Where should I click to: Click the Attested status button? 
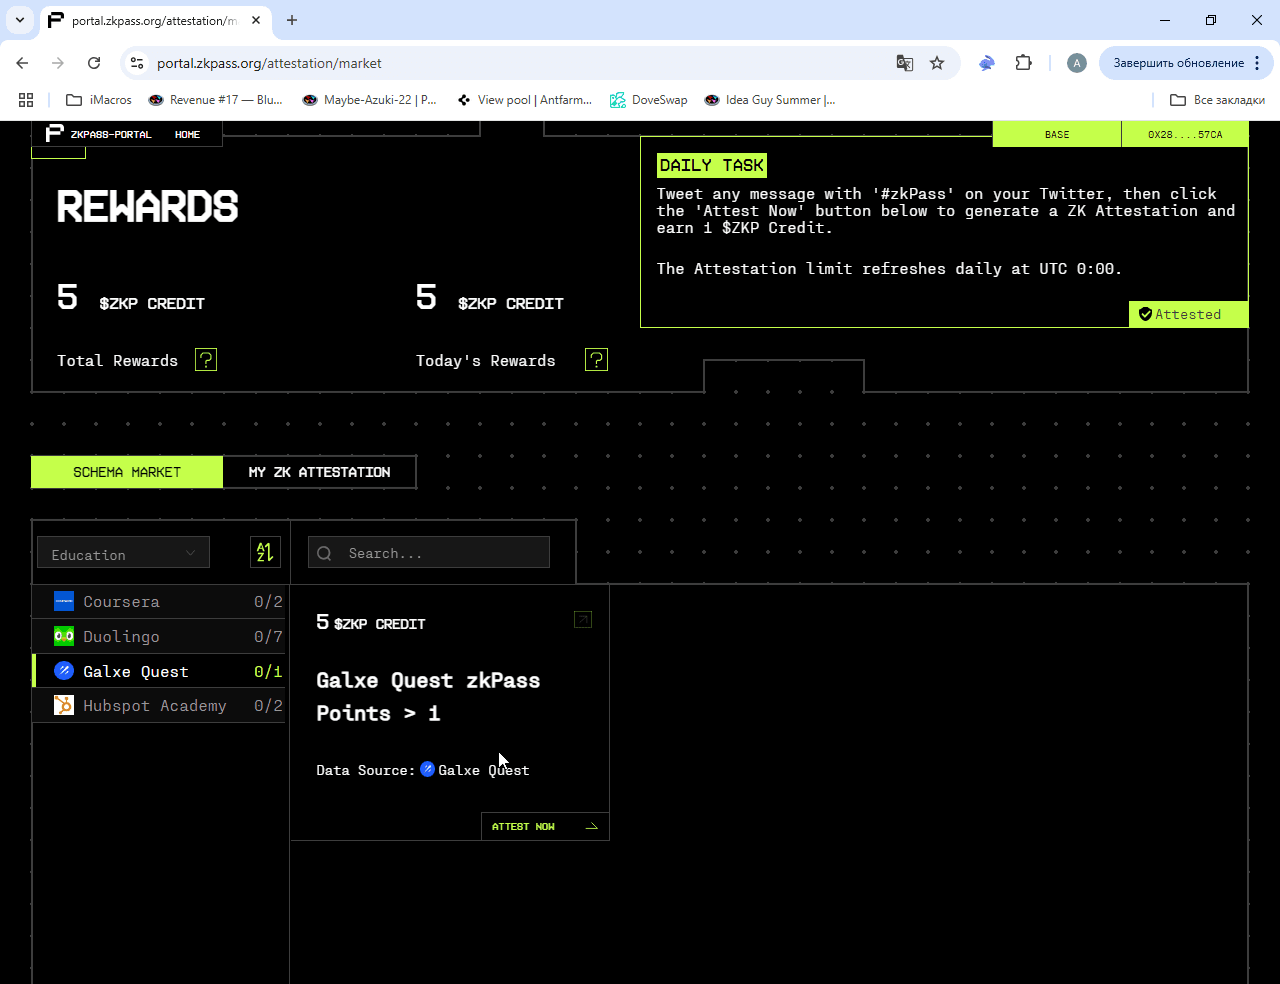(1188, 314)
